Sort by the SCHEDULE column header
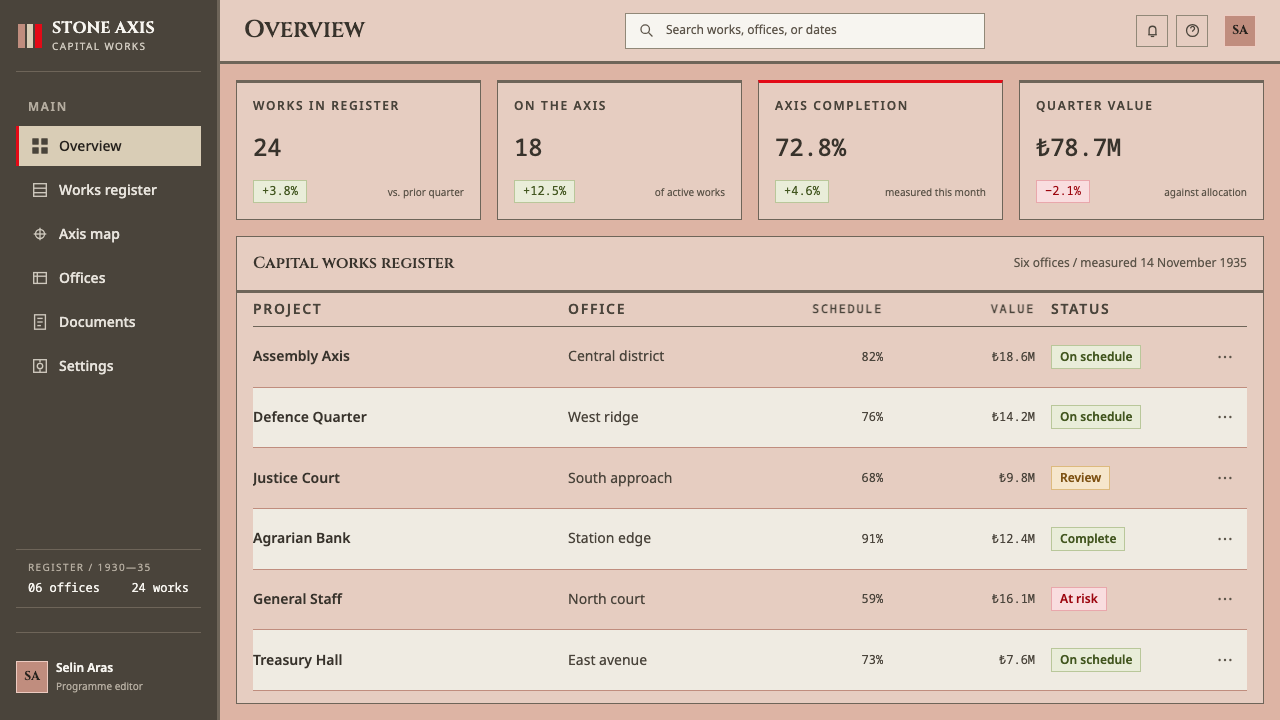Screen dimensions: 1280x720 [847, 309]
